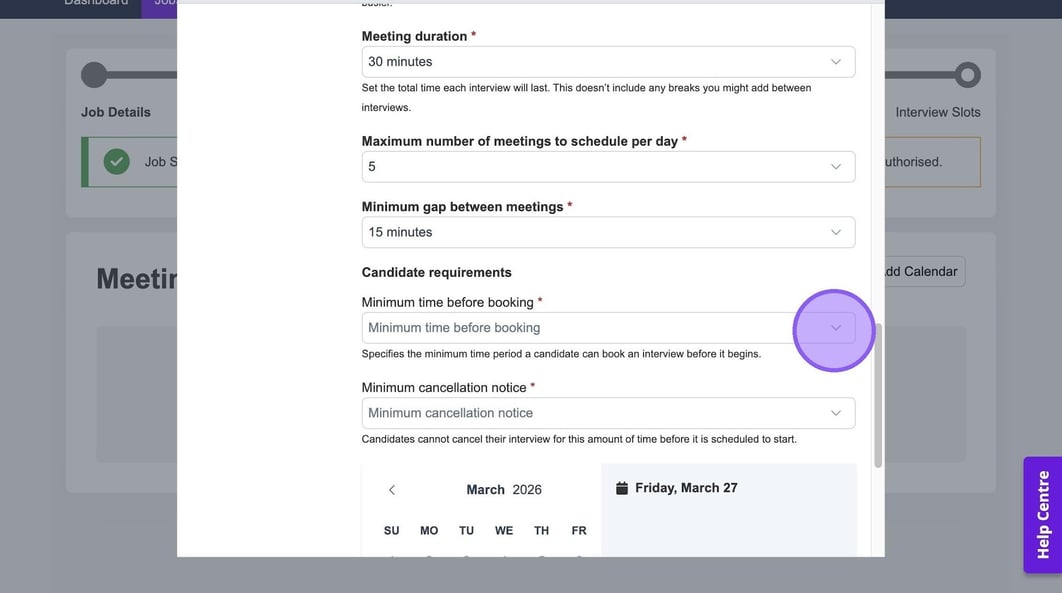Click the Interview Slots step circle

click(967, 75)
